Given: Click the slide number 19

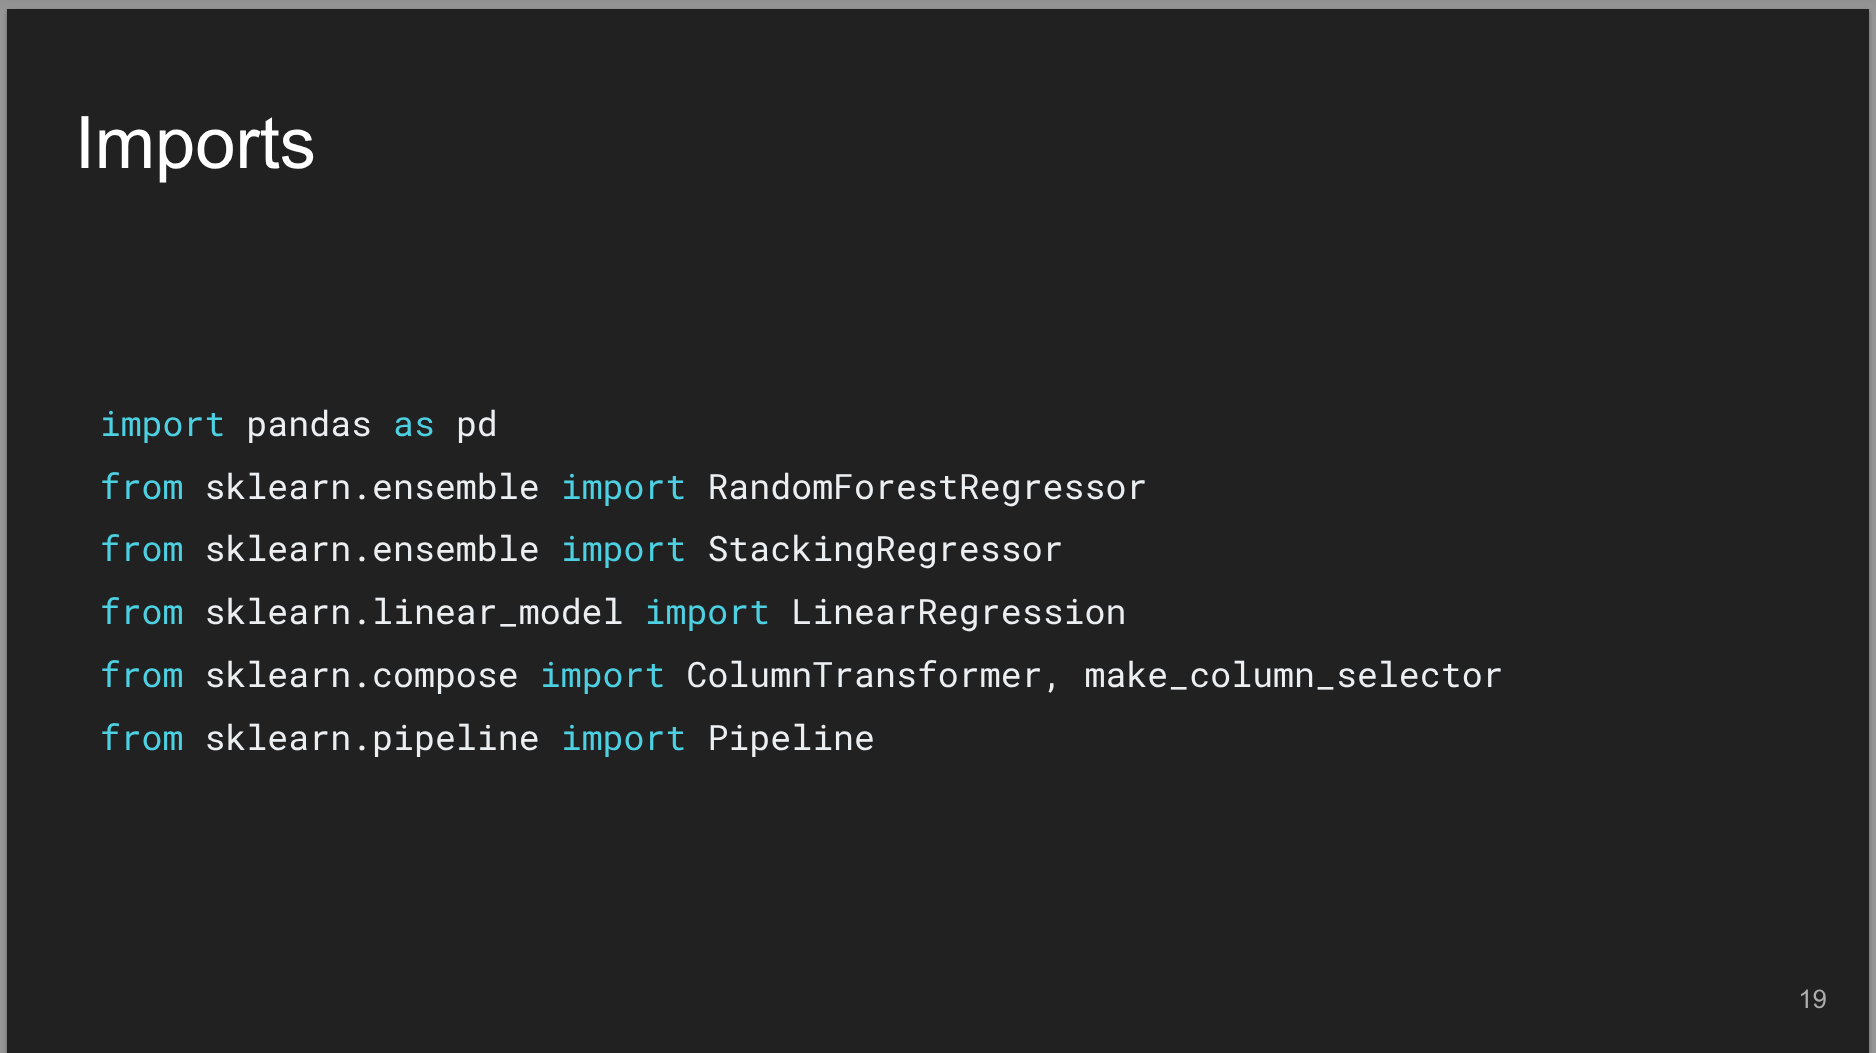Looking at the screenshot, I should pos(1812,999).
